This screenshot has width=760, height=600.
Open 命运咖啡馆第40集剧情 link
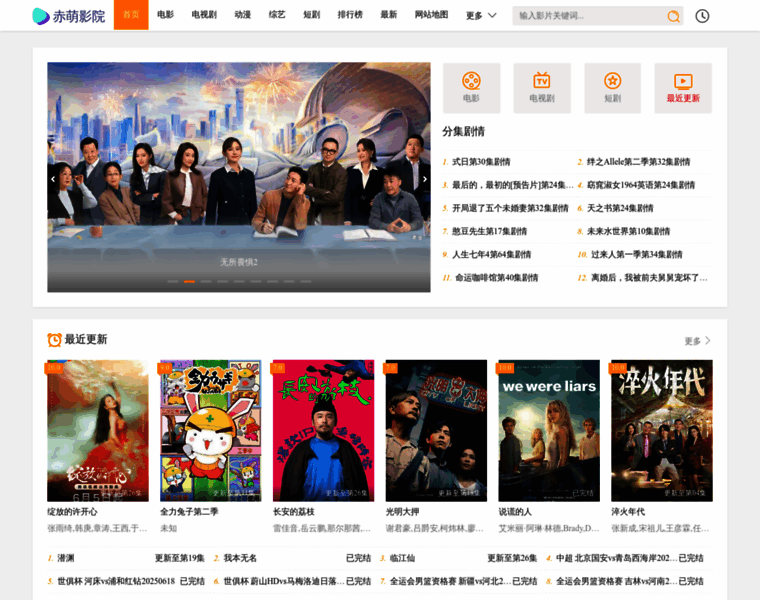[496, 278]
